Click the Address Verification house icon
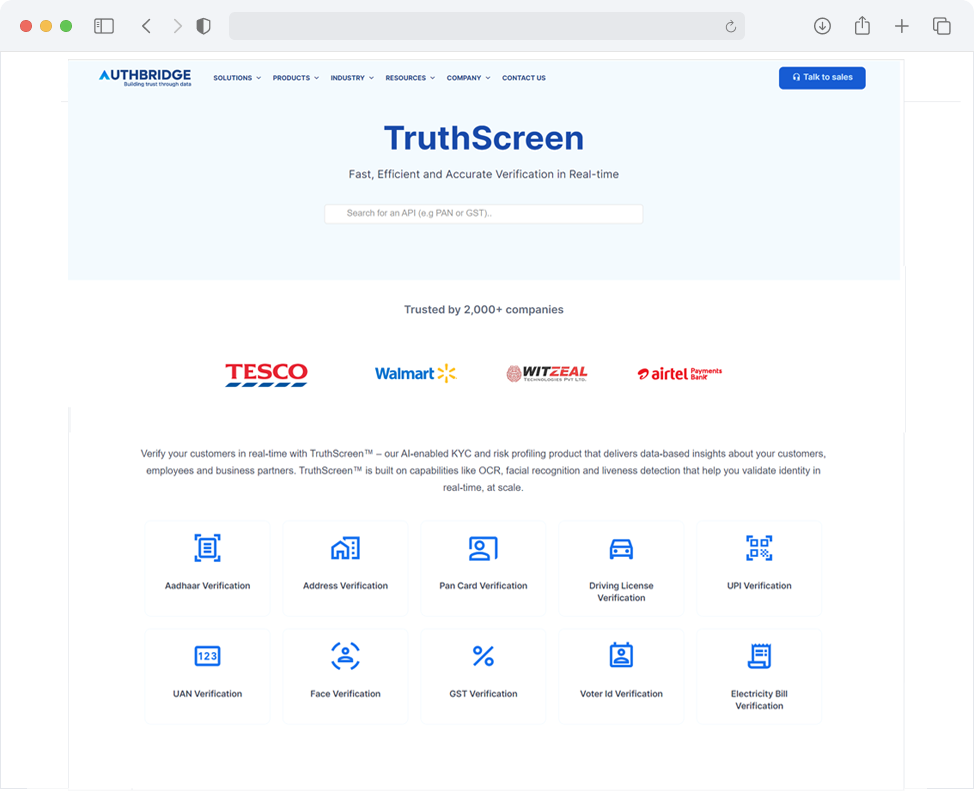The width and height of the screenshot is (974, 791). tap(345, 548)
